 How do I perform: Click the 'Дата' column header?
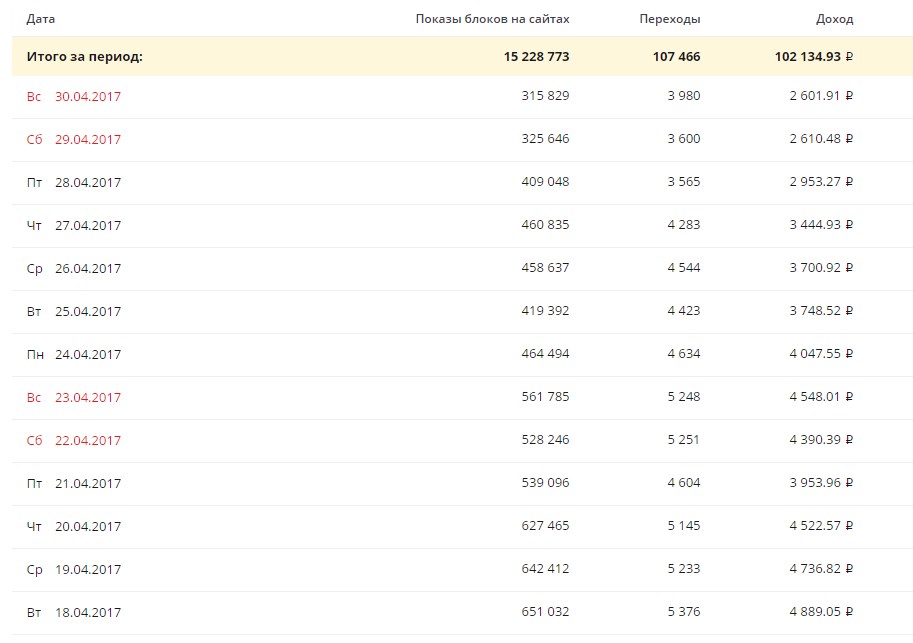(x=41, y=19)
